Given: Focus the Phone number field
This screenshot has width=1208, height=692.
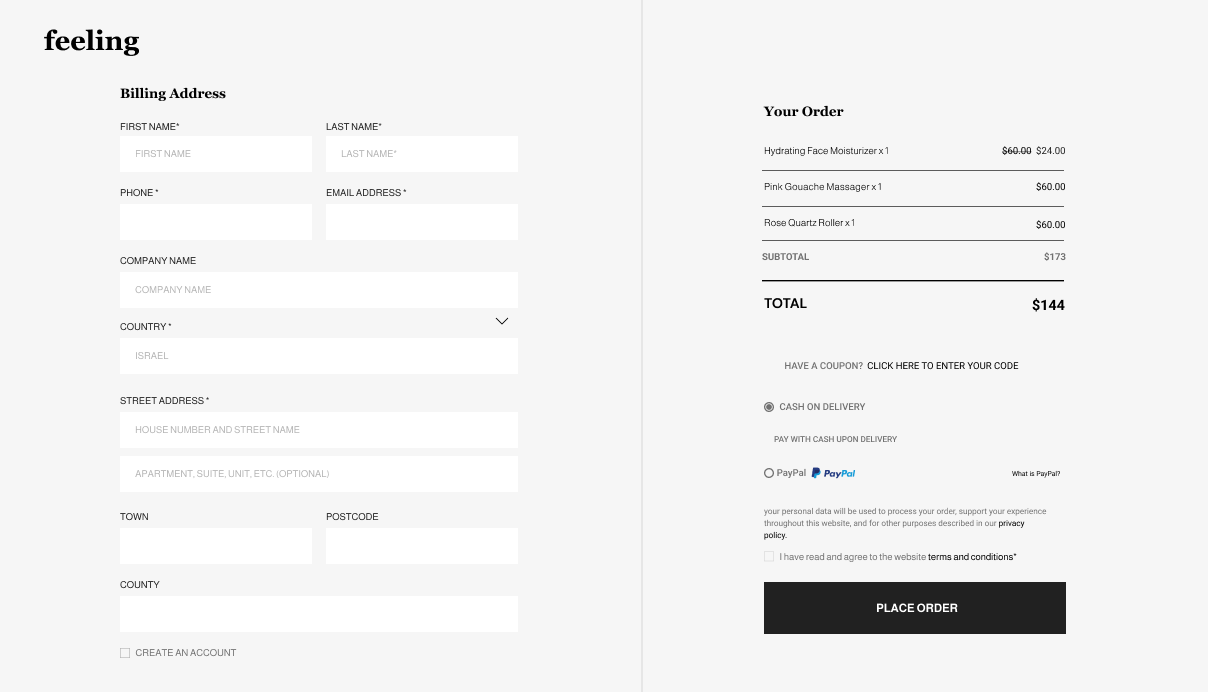Looking at the screenshot, I should pos(216,222).
